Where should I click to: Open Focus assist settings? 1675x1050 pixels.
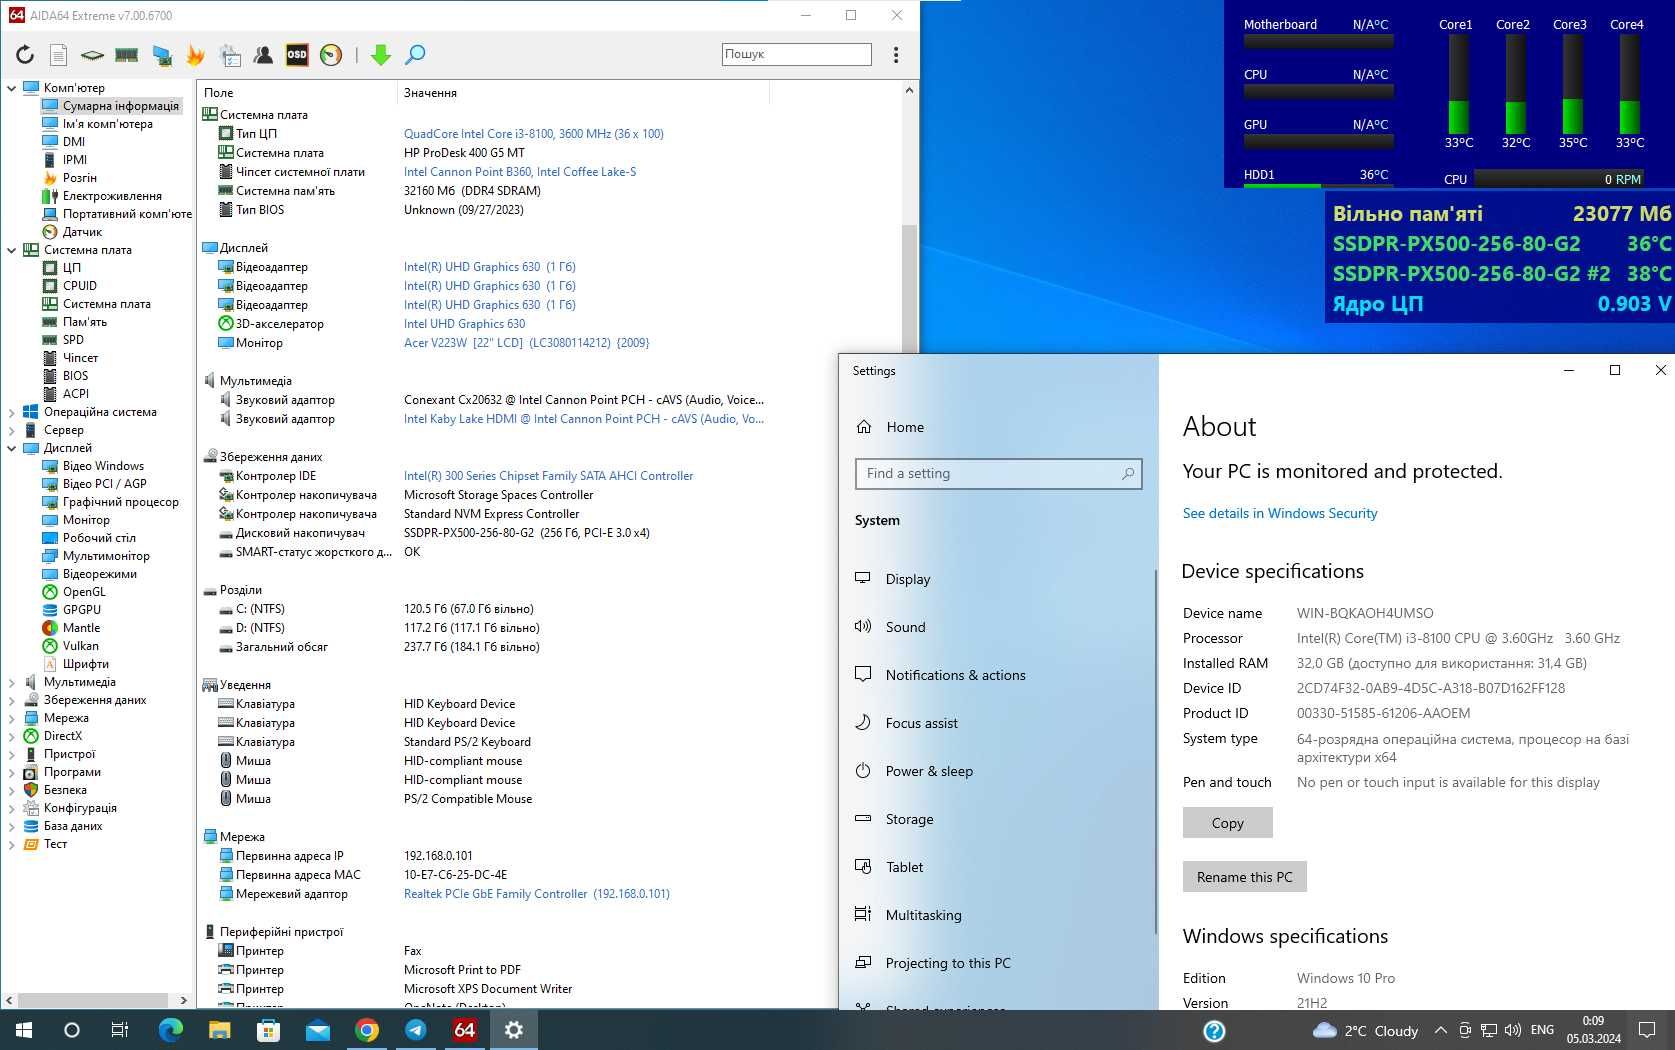pos(921,723)
